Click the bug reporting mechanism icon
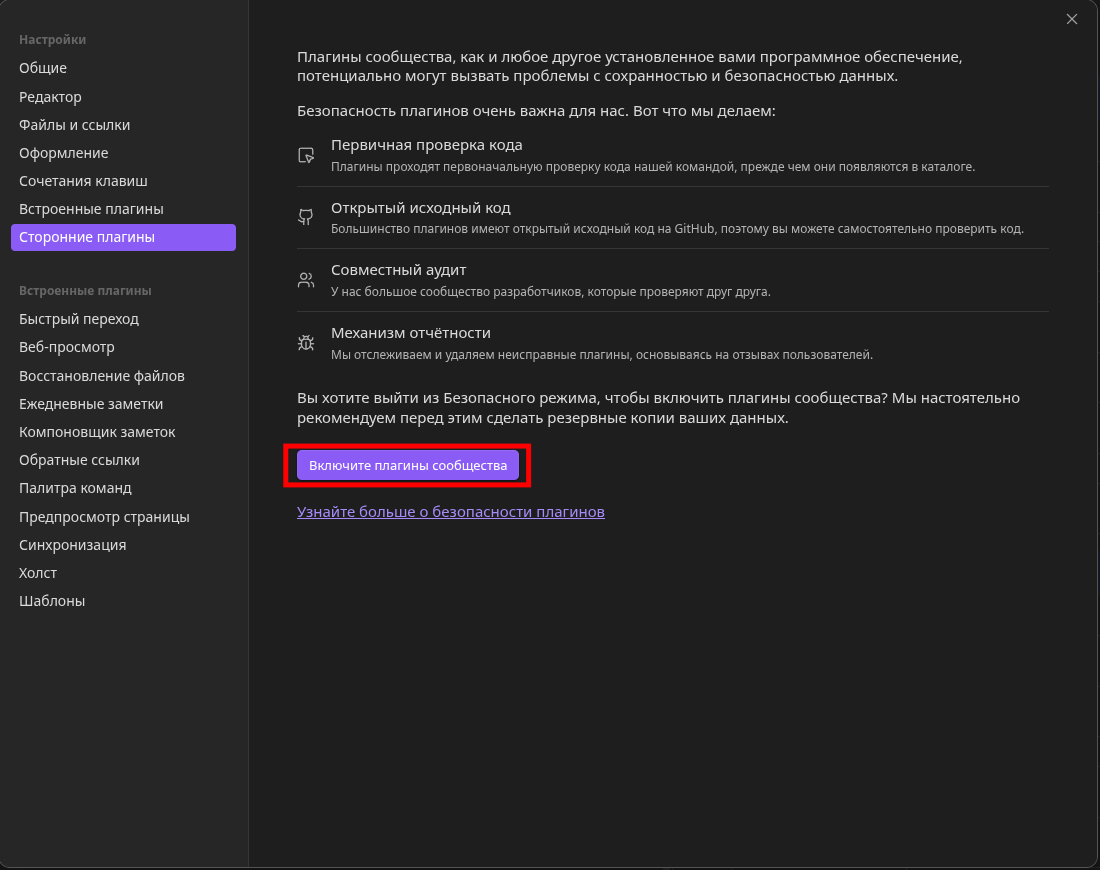 [306, 342]
